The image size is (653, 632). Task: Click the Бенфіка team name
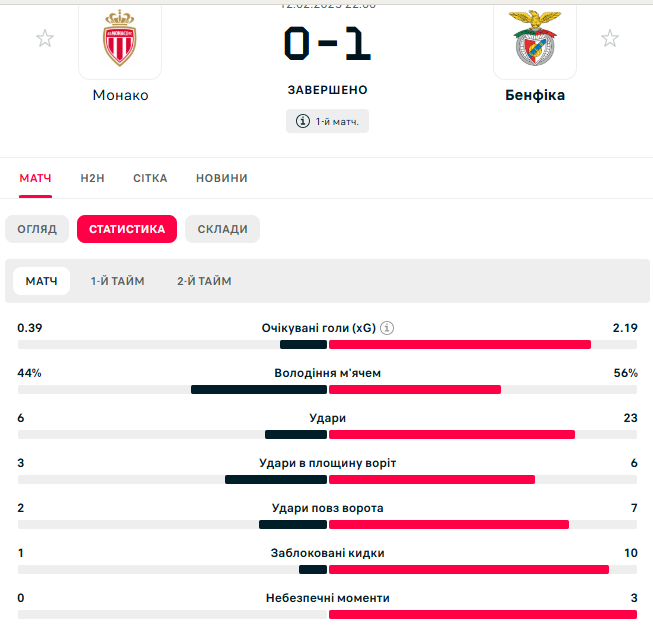click(535, 95)
